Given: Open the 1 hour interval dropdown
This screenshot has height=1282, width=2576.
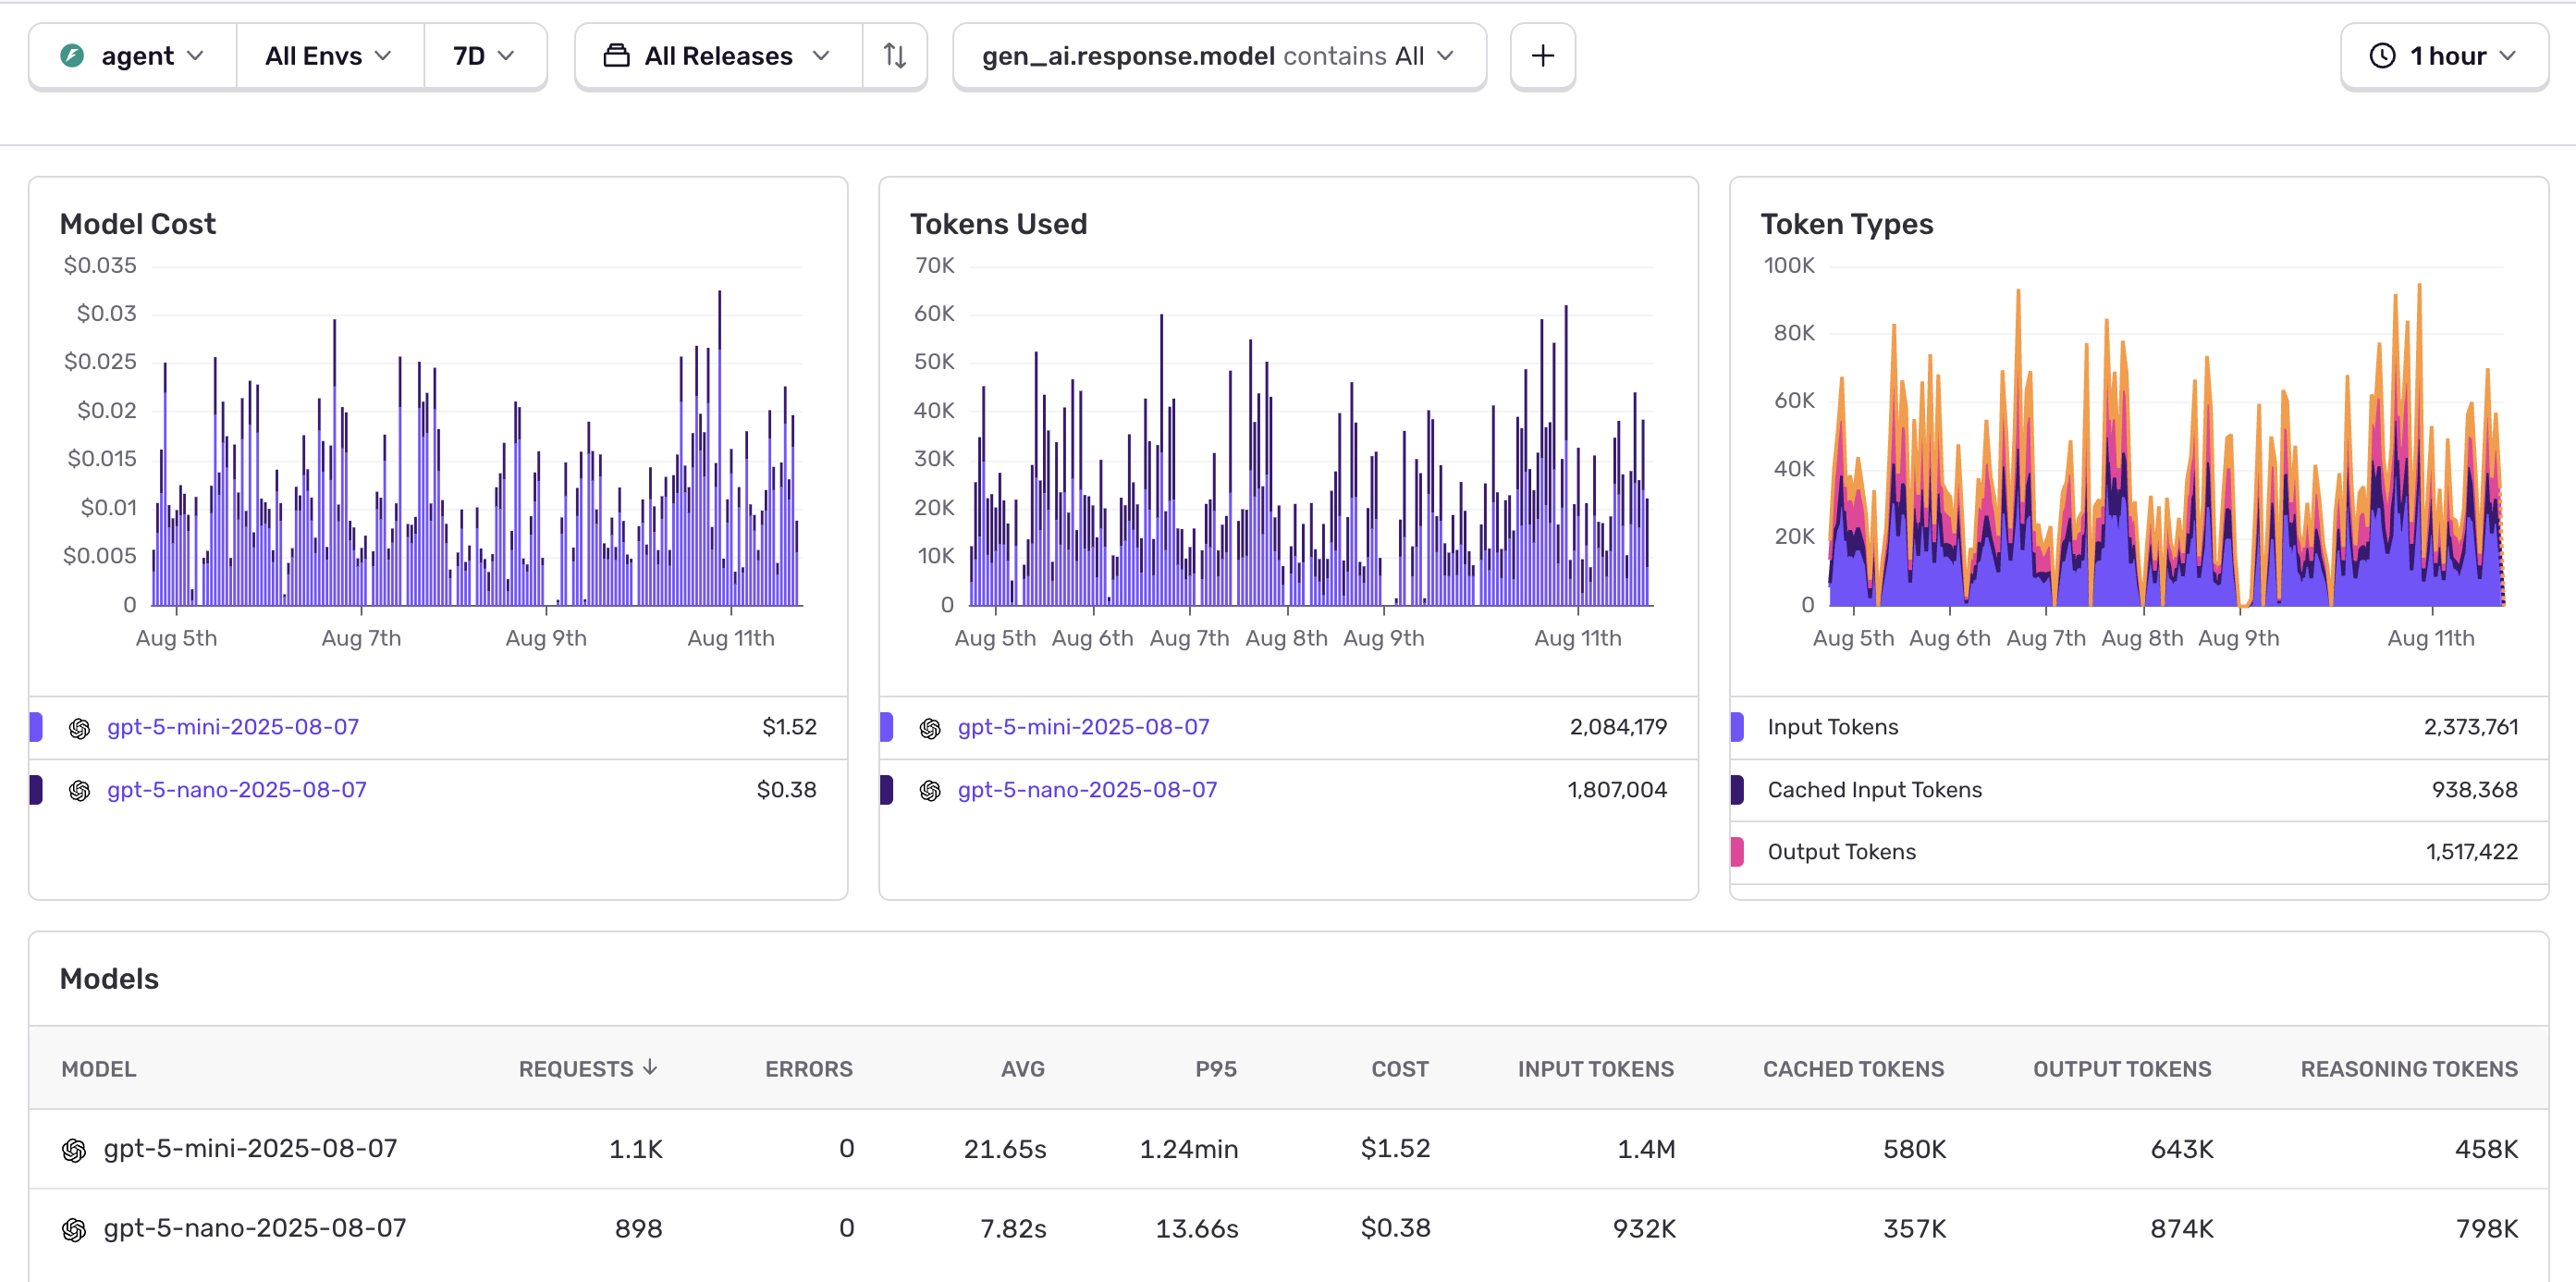Looking at the screenshot, I should click(x=2443, y=56).
